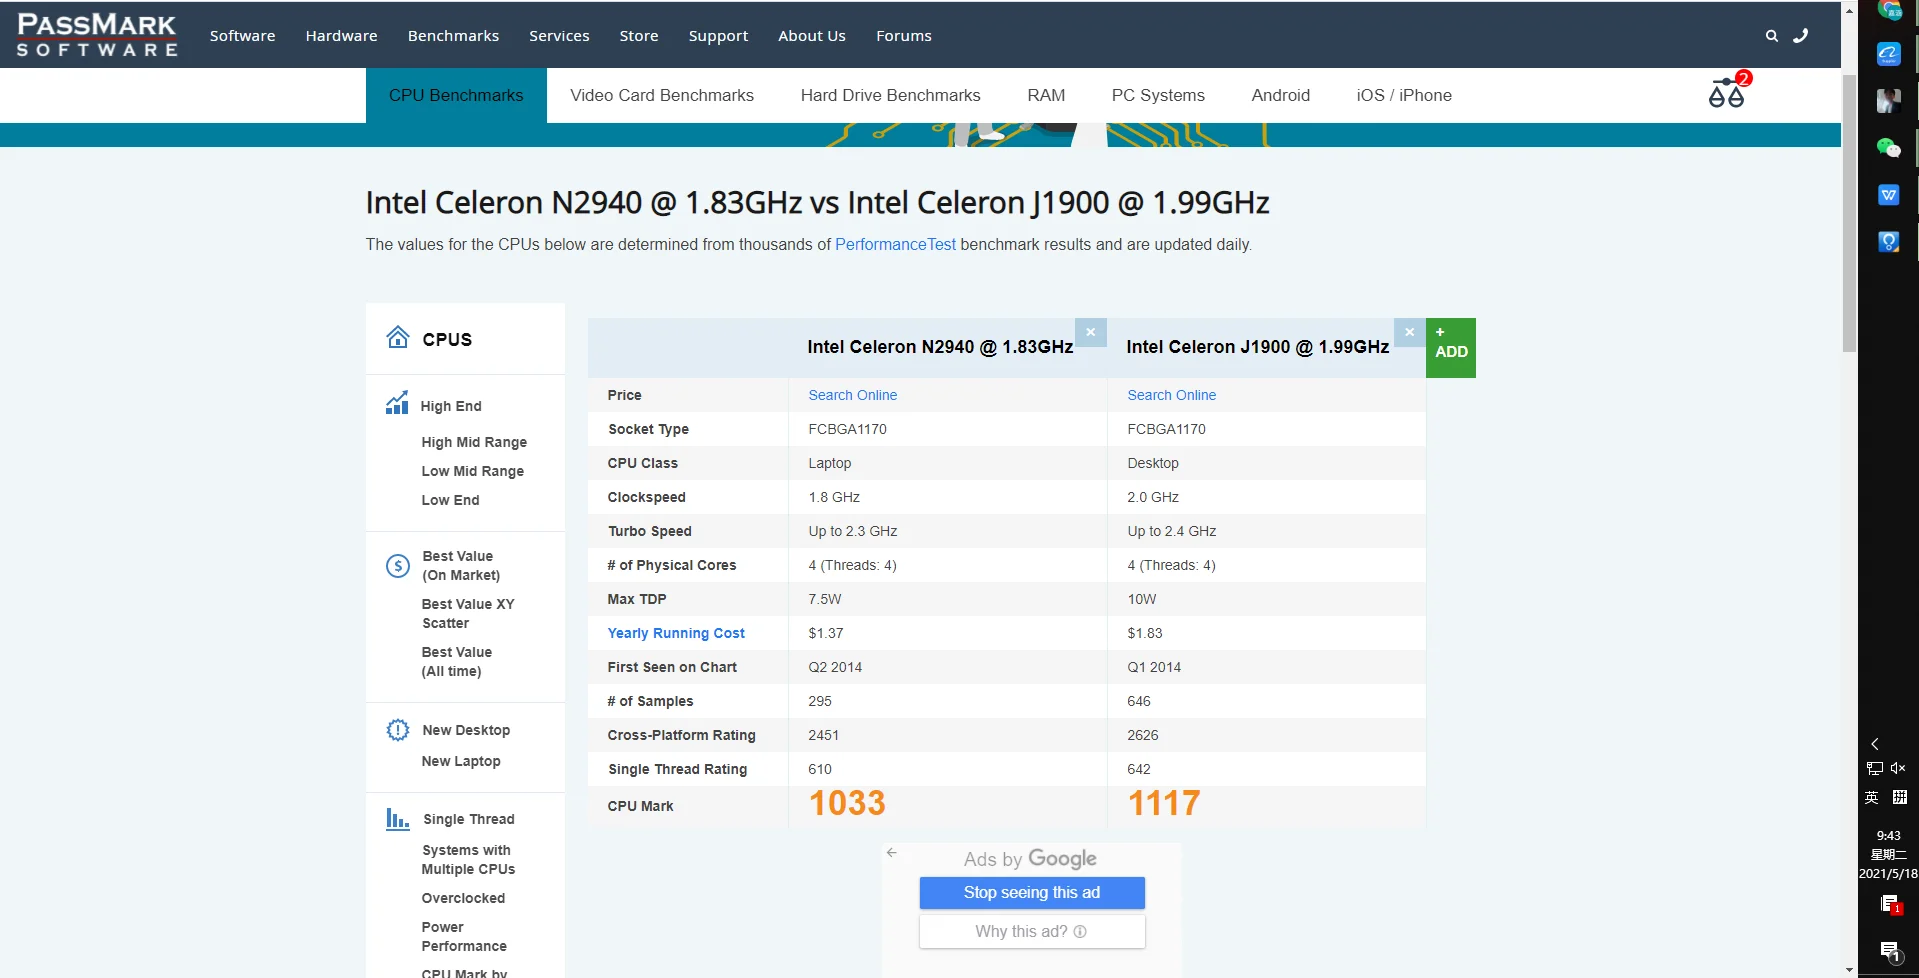Click Search Online link for N2940 price
The width and height of the screenshot is (1919, 978).
pos(852,395)
